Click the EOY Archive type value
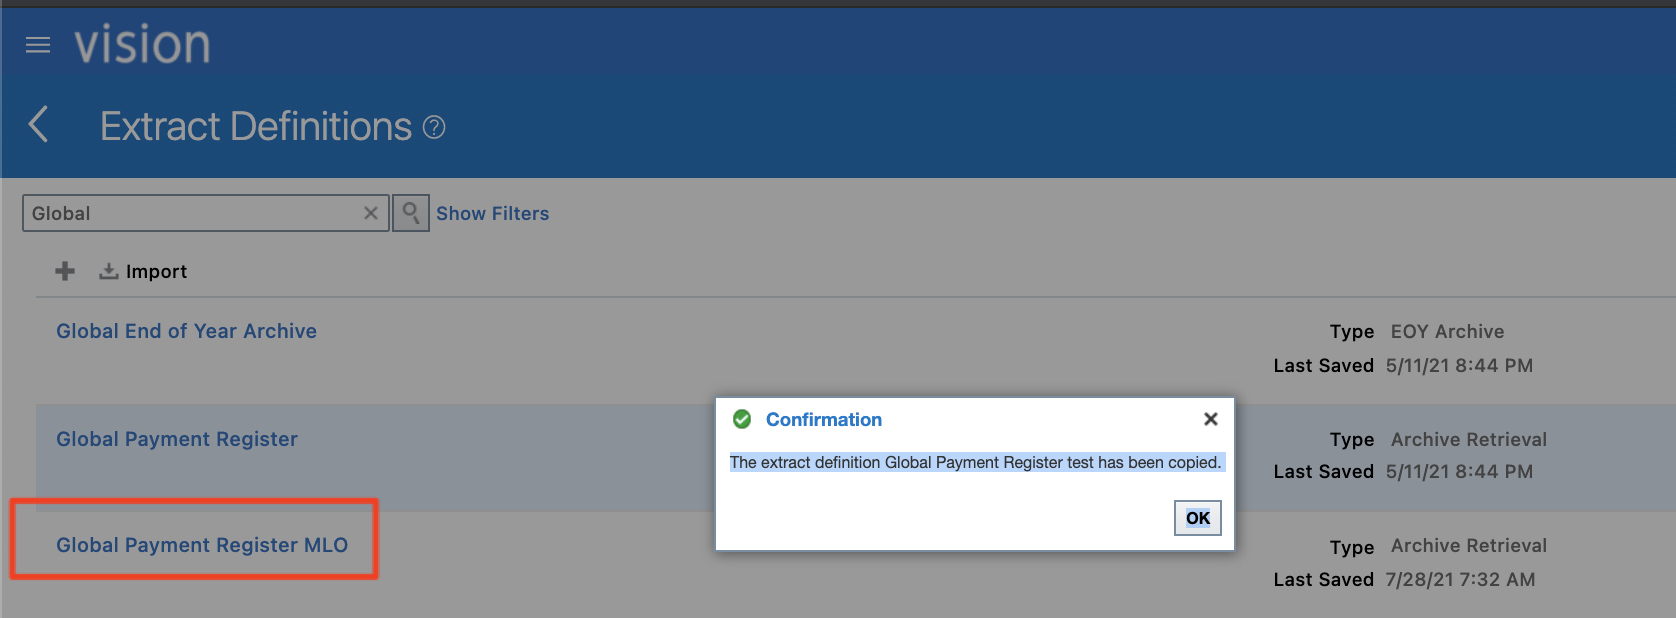The height and width of the screenshot is (618, 1676). [x=1447, y=332]
